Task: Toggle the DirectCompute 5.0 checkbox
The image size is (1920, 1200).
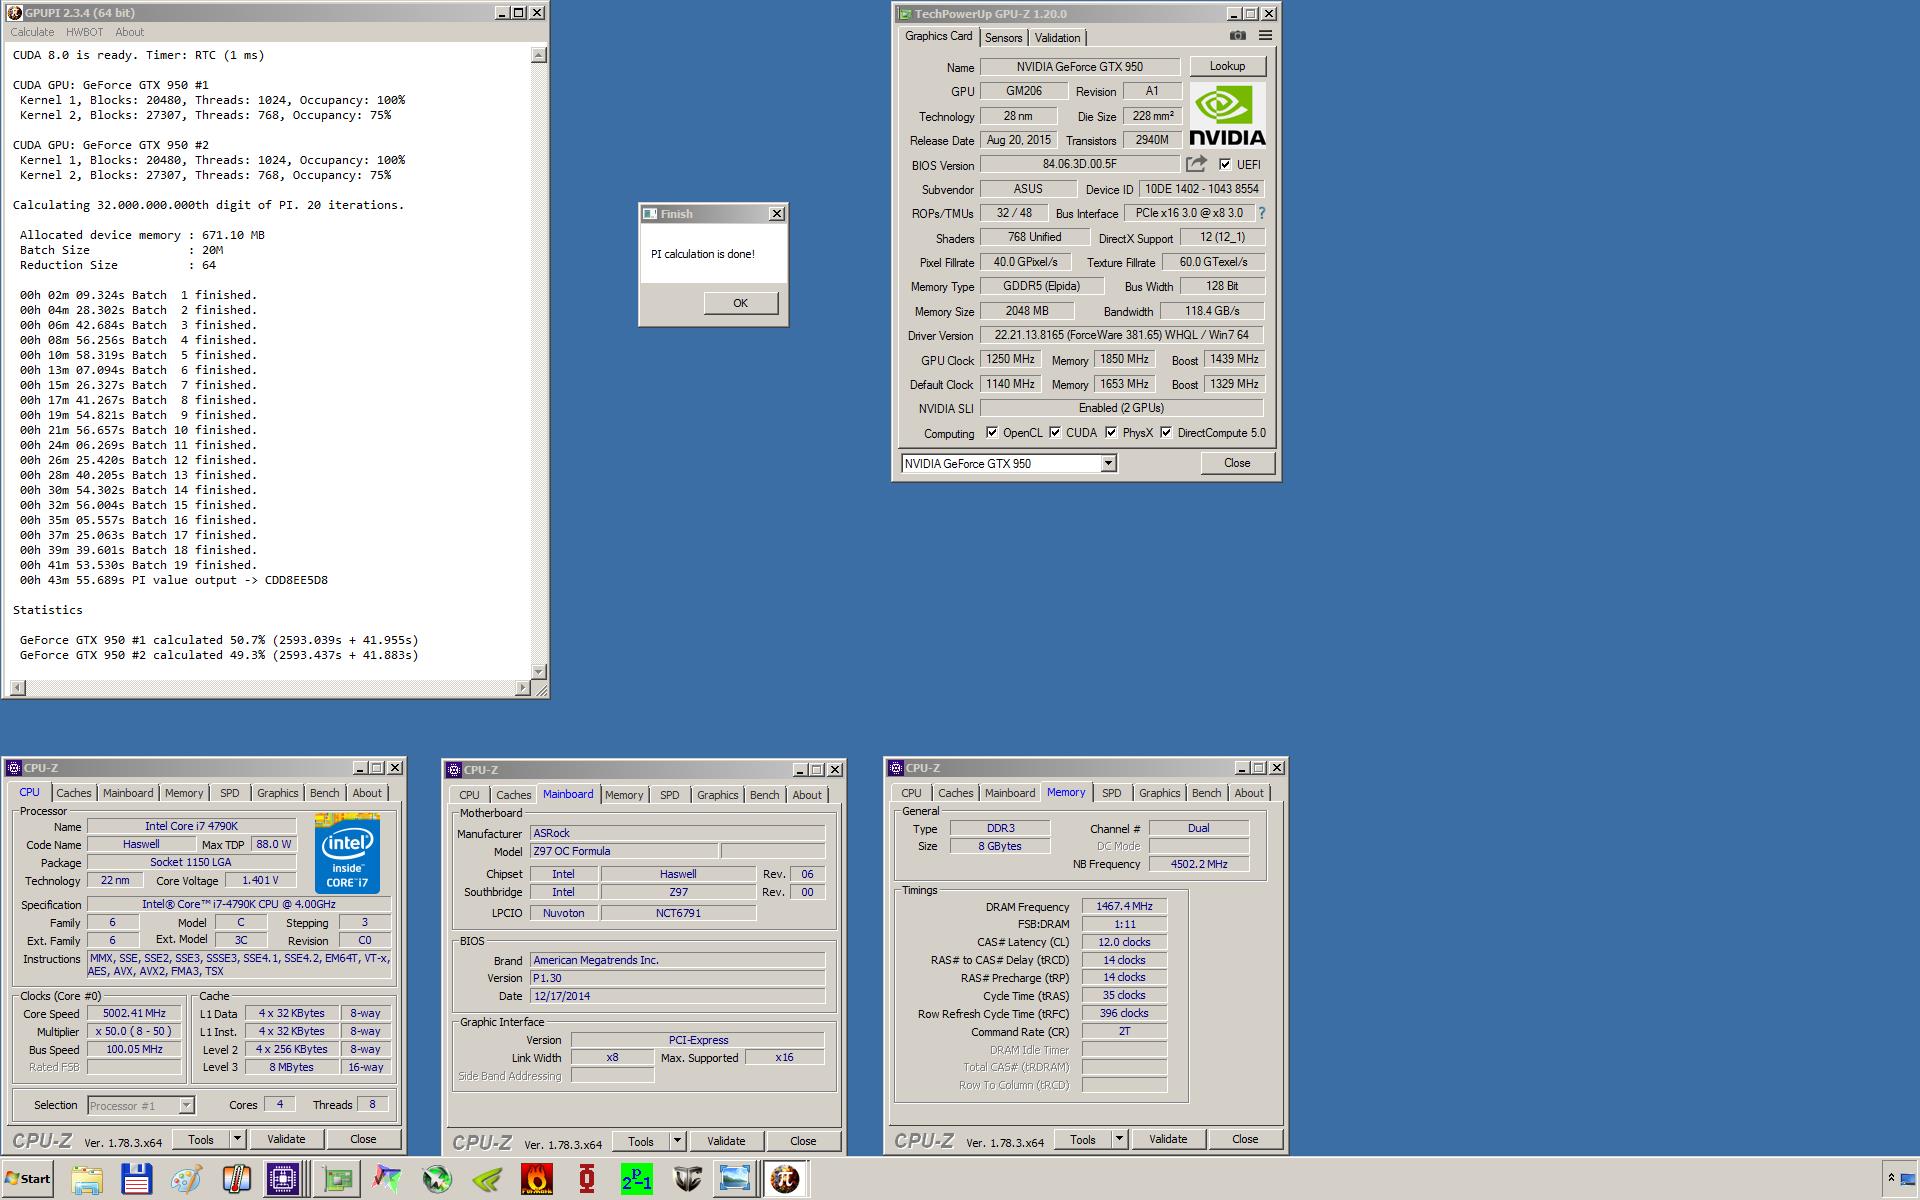Action: [x=1166, y=433]
